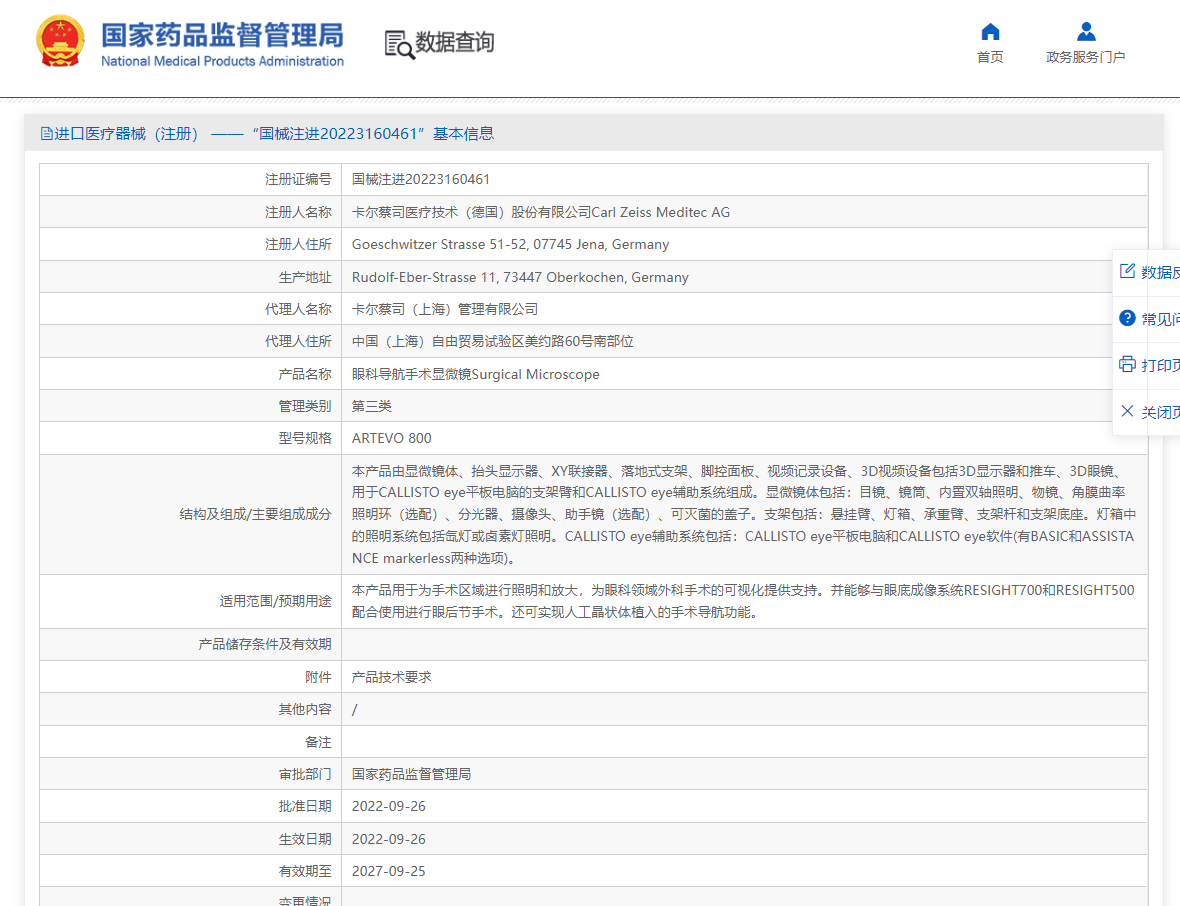The height and width of the screenshot is (906, 1180).
Task: Click the 附件 row label
Action: pos(318,677)
